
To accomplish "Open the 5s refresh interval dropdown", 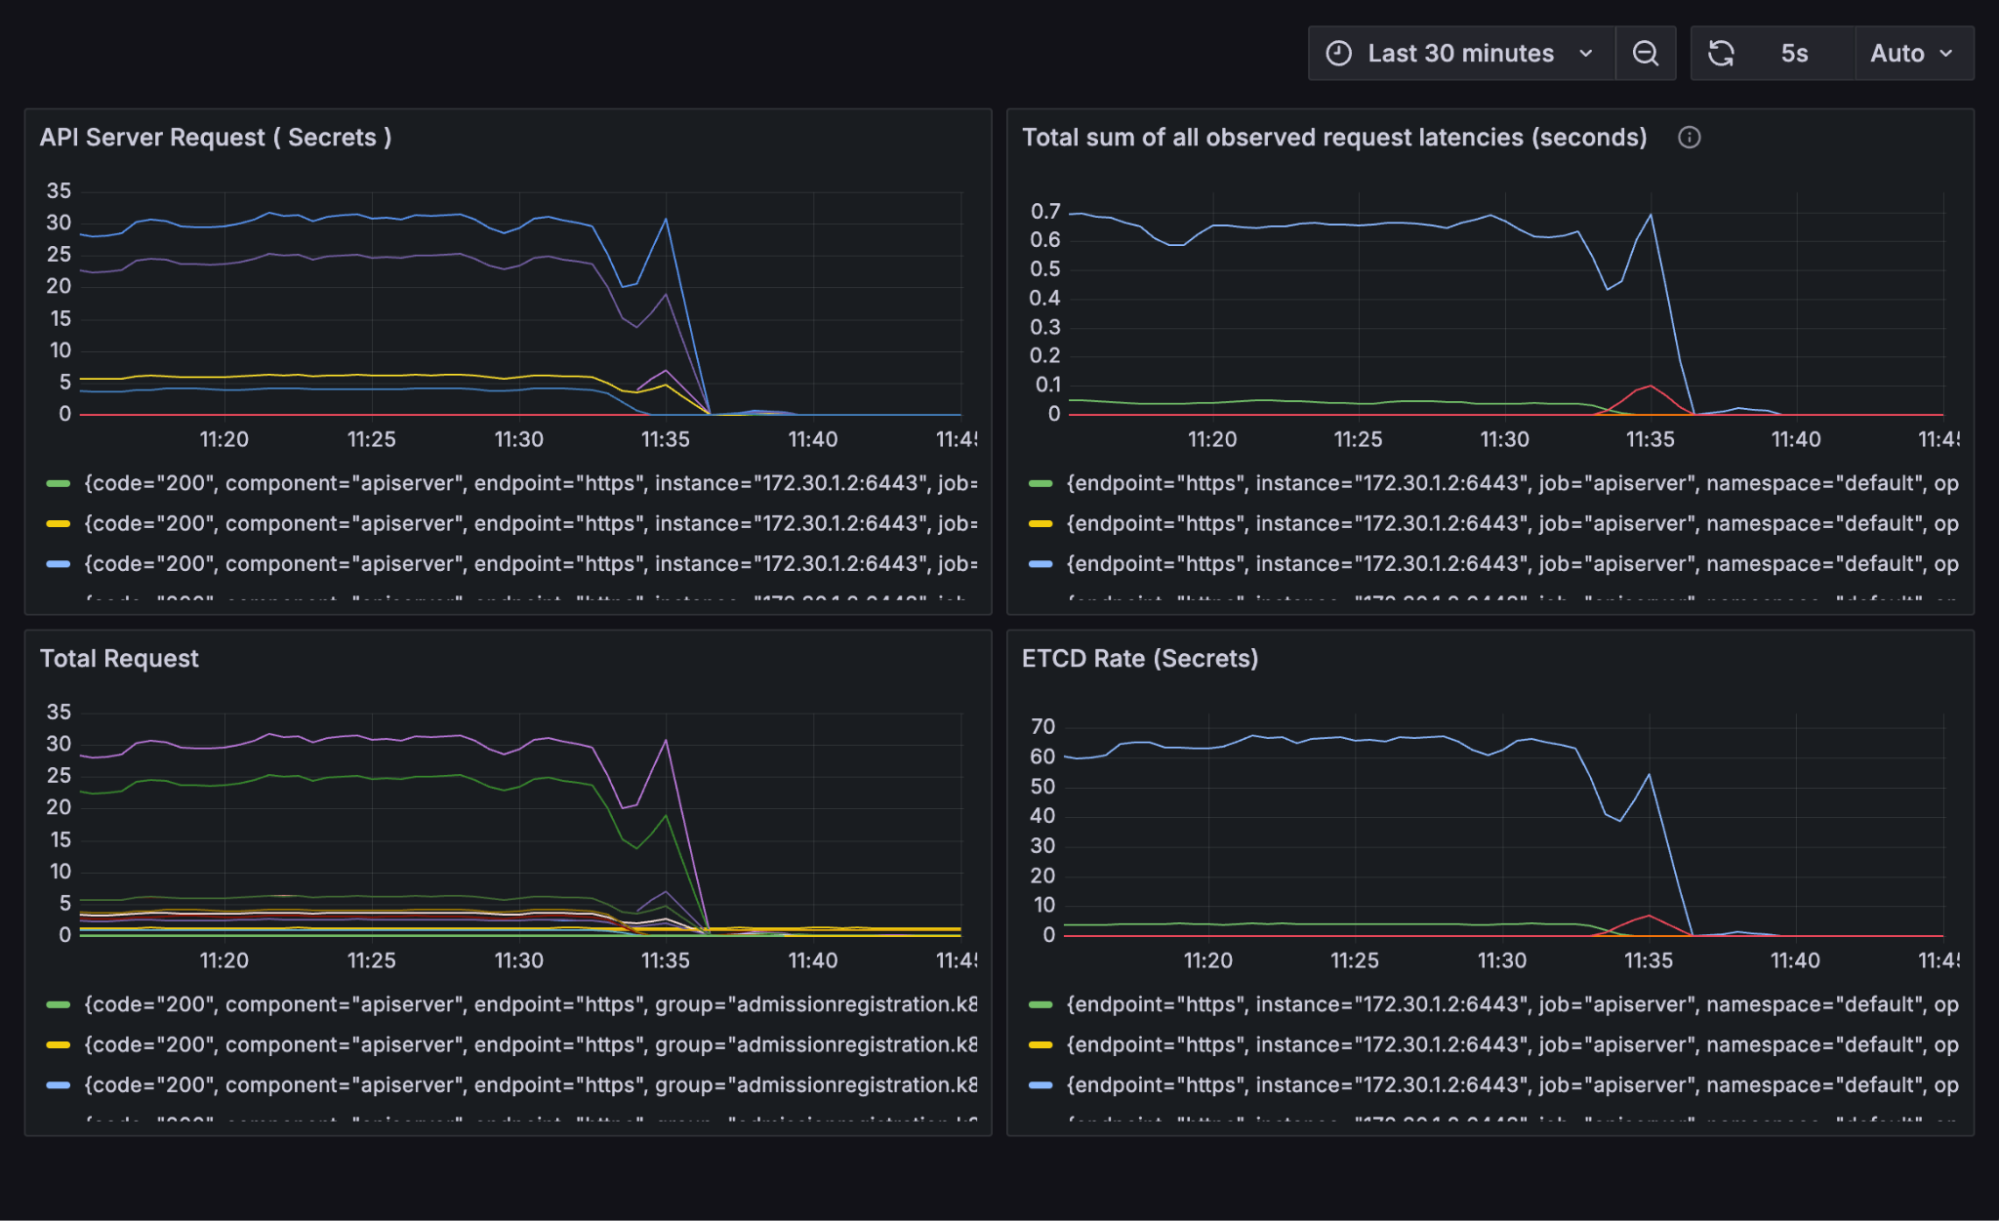I will point(1794,53).
